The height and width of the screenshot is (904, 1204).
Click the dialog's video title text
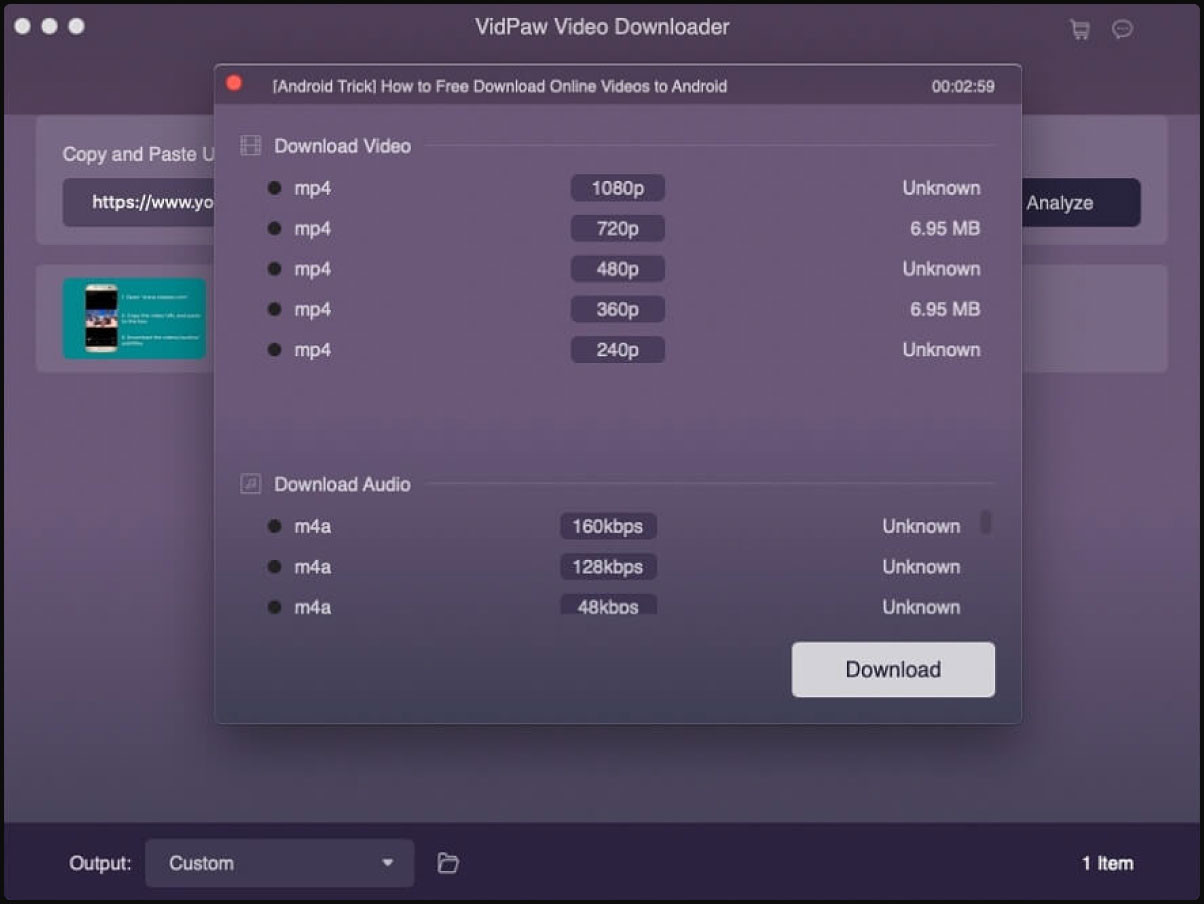(500, 87)
